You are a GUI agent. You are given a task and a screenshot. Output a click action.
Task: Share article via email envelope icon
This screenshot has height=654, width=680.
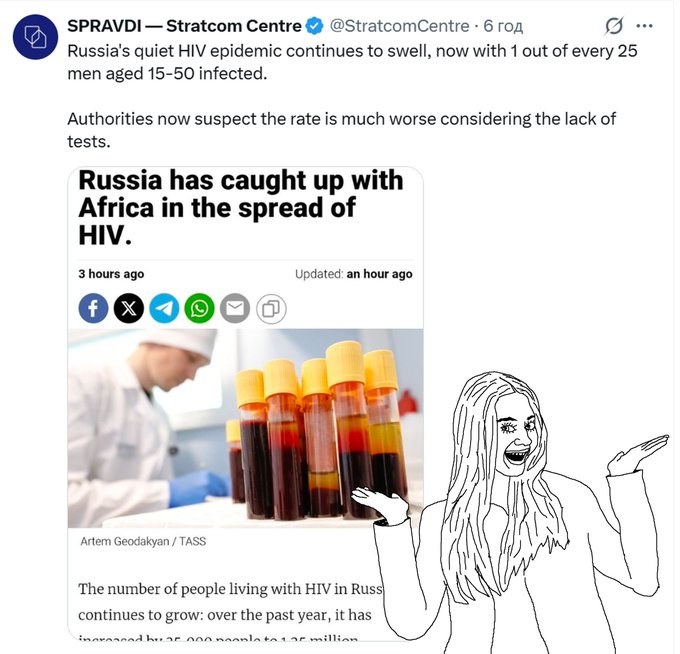click(234, 308)
